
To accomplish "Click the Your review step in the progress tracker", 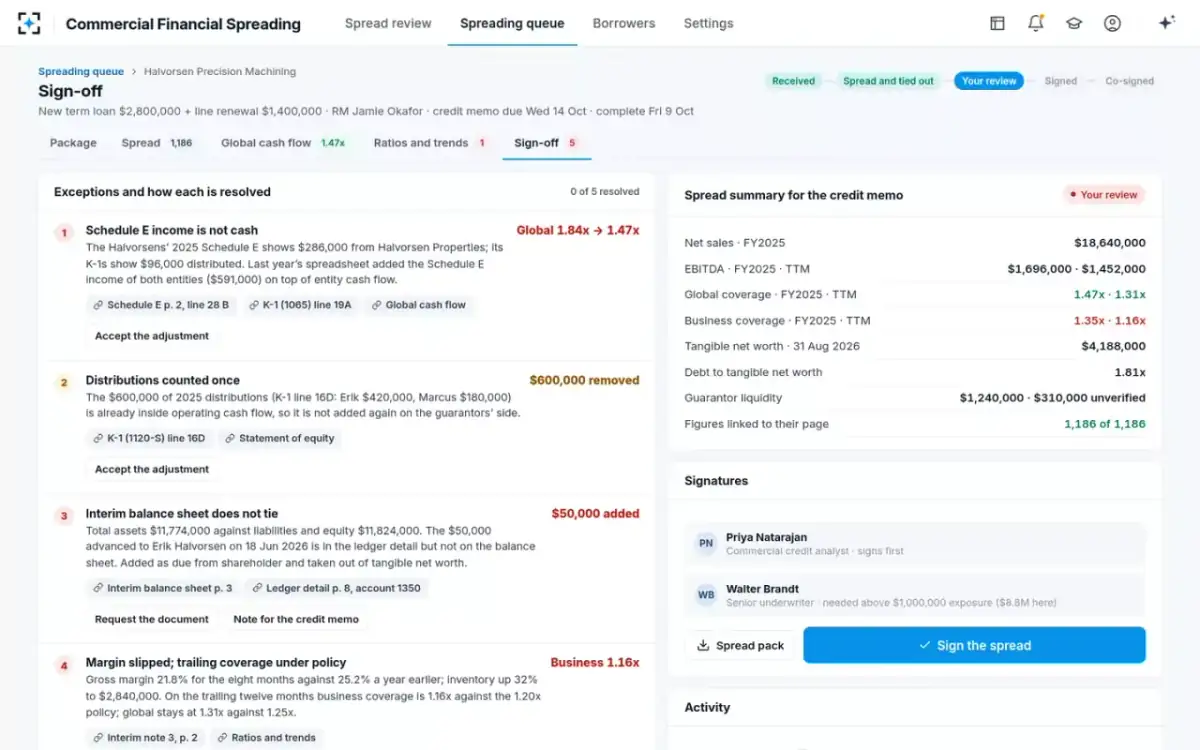I will click(988, 81).
